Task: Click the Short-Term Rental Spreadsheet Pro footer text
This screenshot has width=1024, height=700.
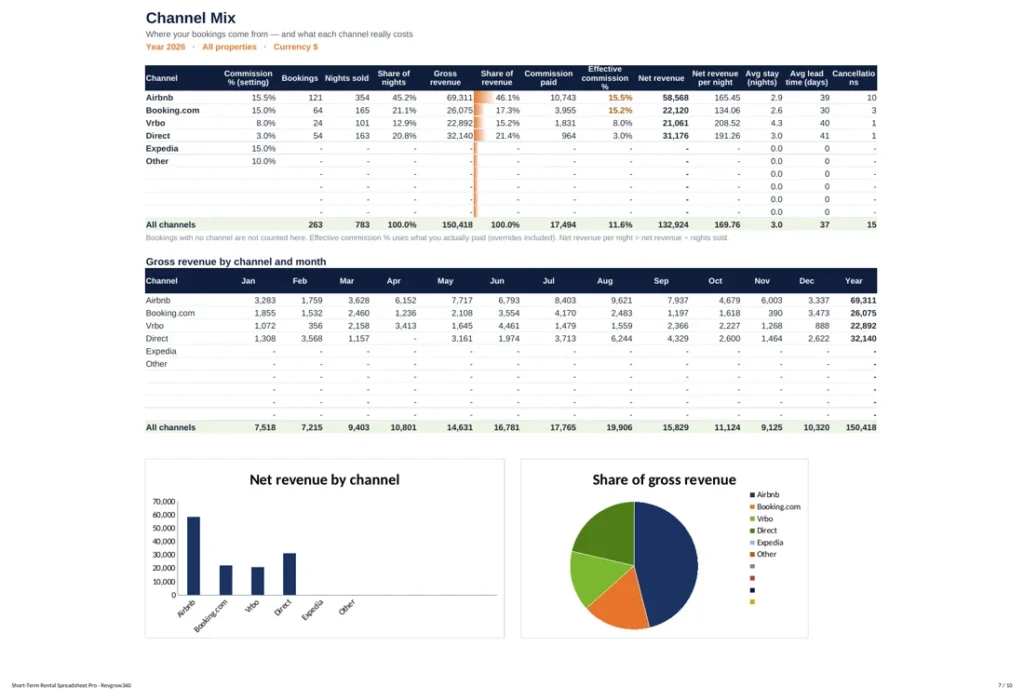Action: [x=71, y=686]
